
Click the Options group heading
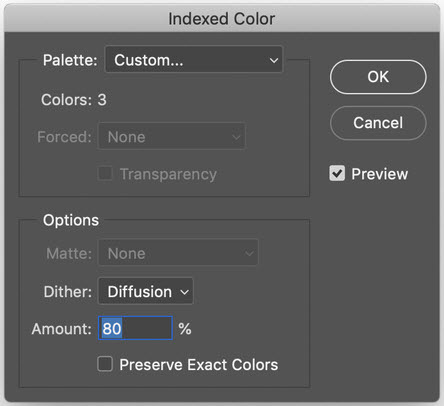[x=71, y=220]
